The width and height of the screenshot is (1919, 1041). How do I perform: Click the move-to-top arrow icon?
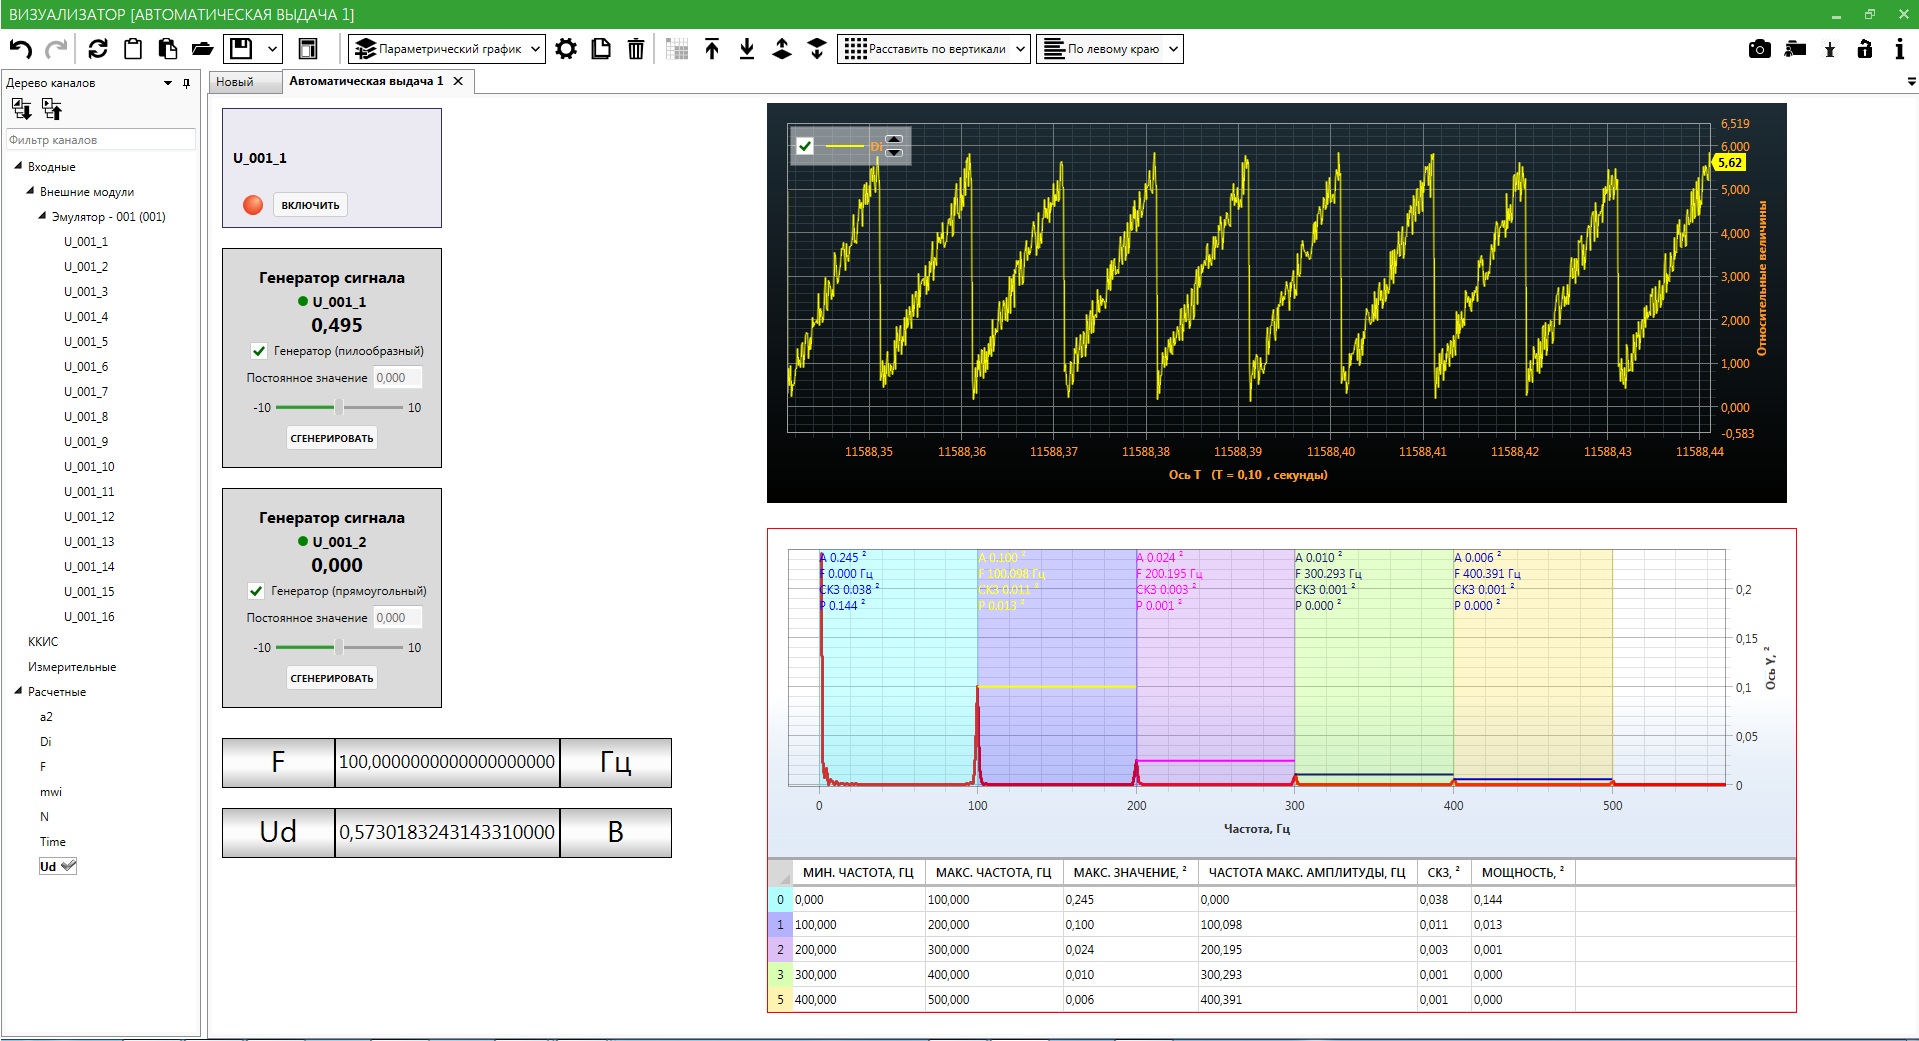pyautogui.click(x=712, y=49)
